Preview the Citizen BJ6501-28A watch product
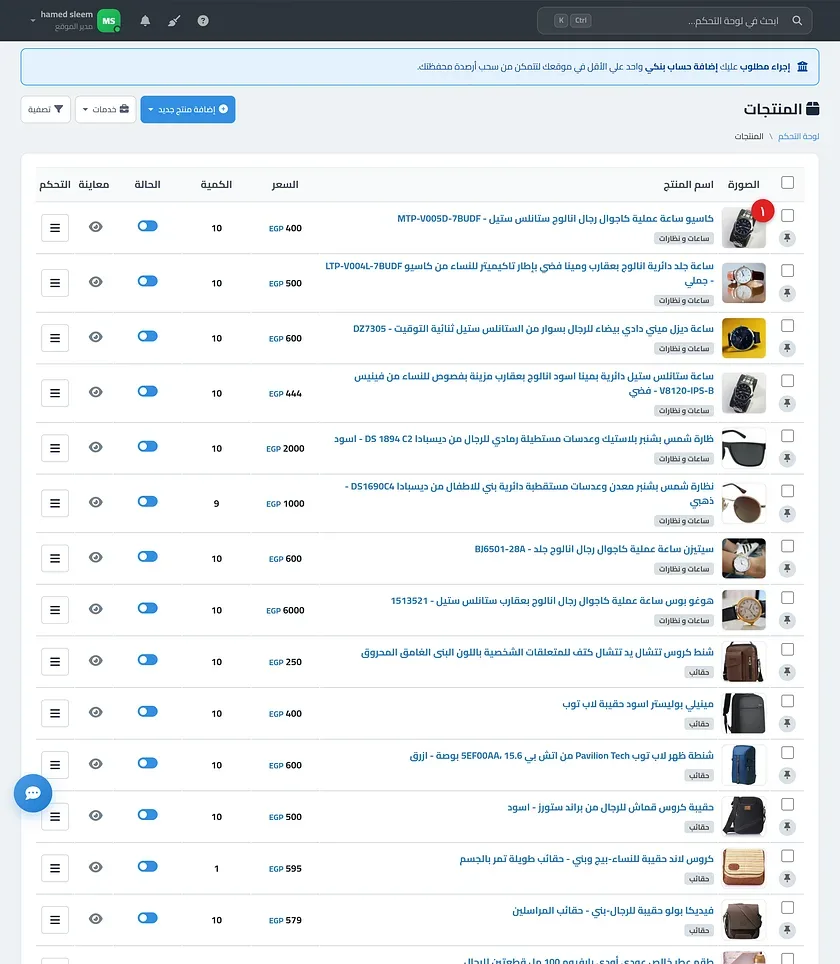 [x=95, y=557]
